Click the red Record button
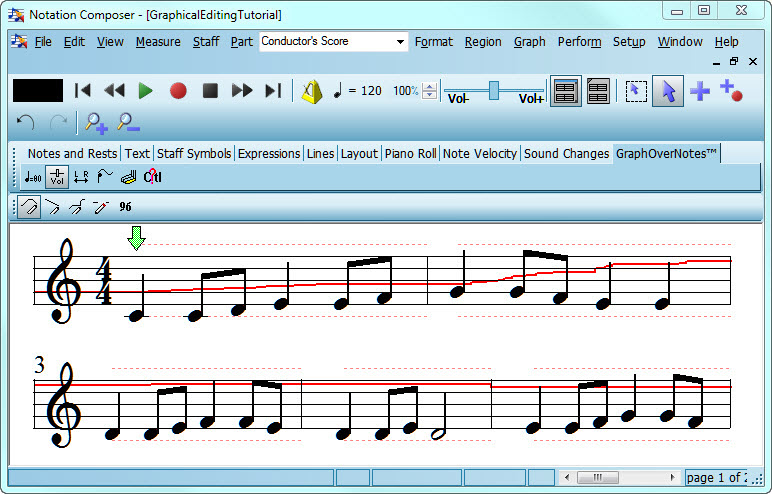The height and width of the screenshot is (494, 772). (x=178, y=91)
